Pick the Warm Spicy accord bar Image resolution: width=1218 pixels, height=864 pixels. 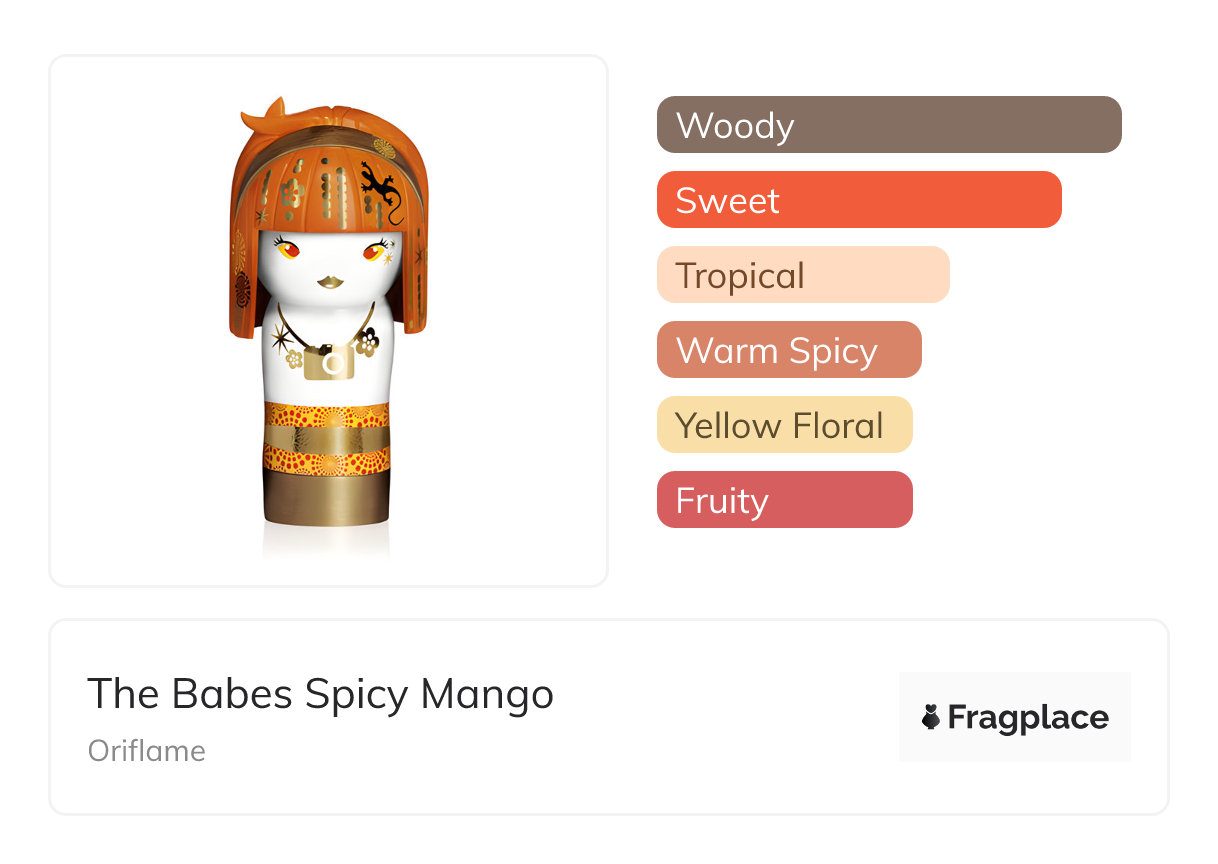(789, 350)
